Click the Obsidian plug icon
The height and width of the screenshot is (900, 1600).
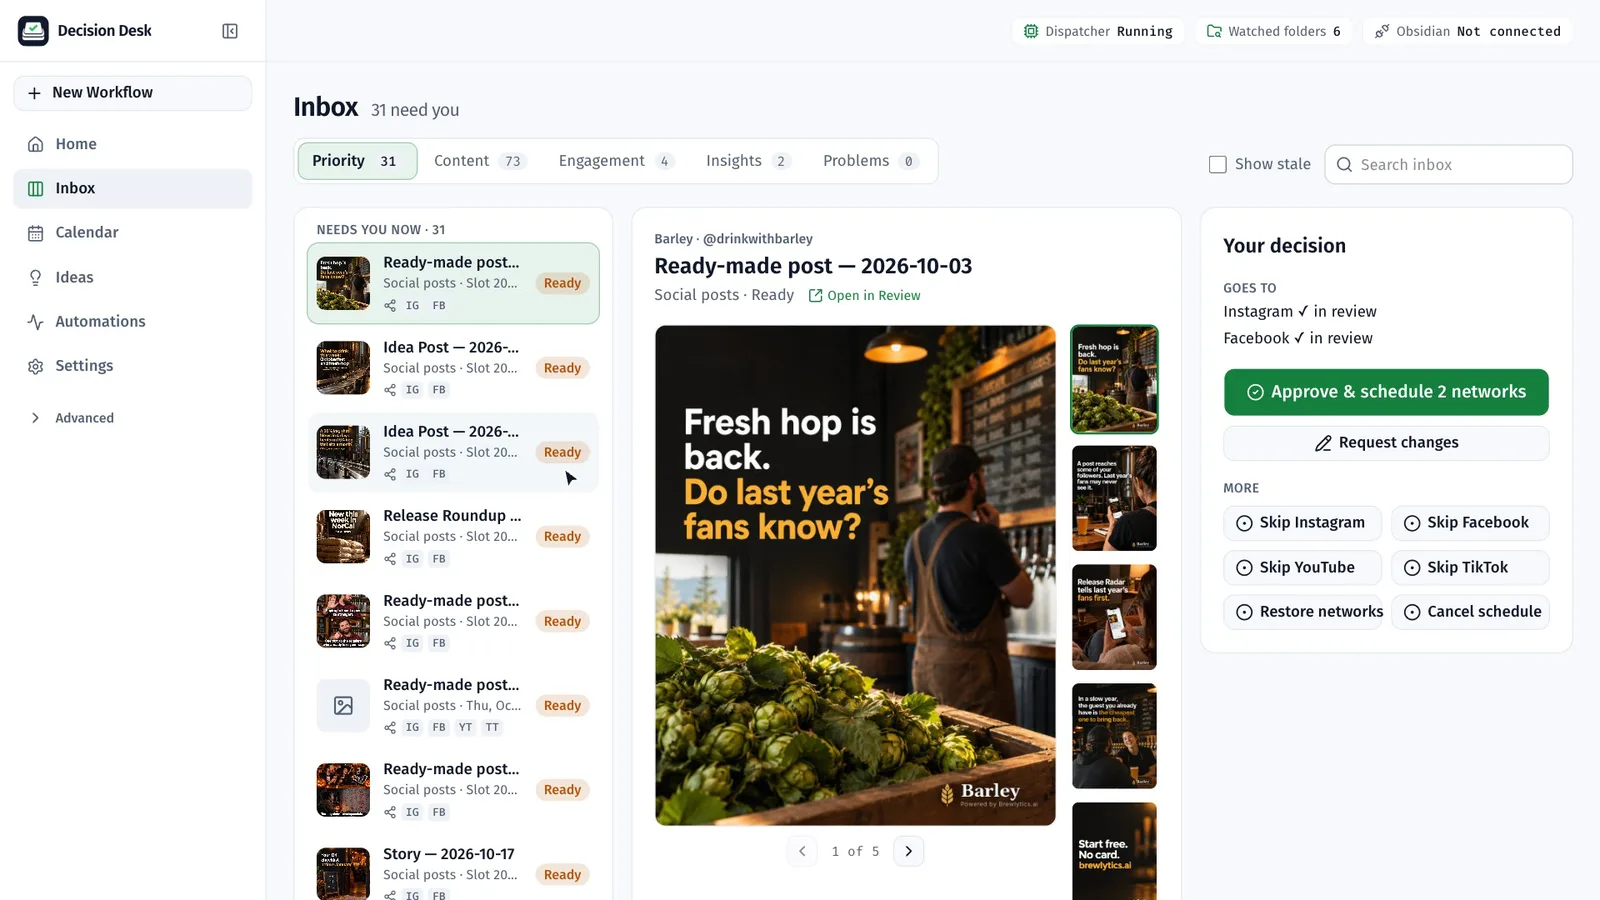(1382, 31)
